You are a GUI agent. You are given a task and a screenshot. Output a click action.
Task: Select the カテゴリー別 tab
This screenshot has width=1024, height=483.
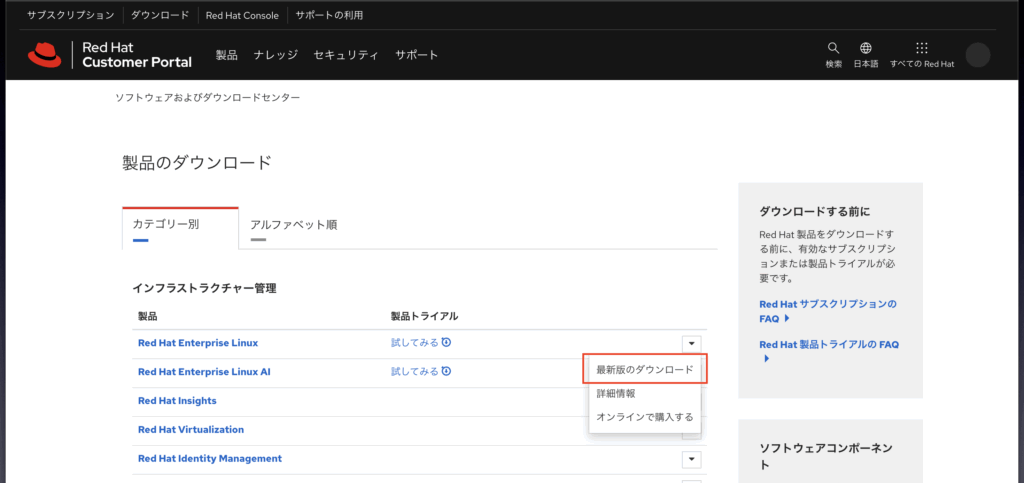point(166,224)
